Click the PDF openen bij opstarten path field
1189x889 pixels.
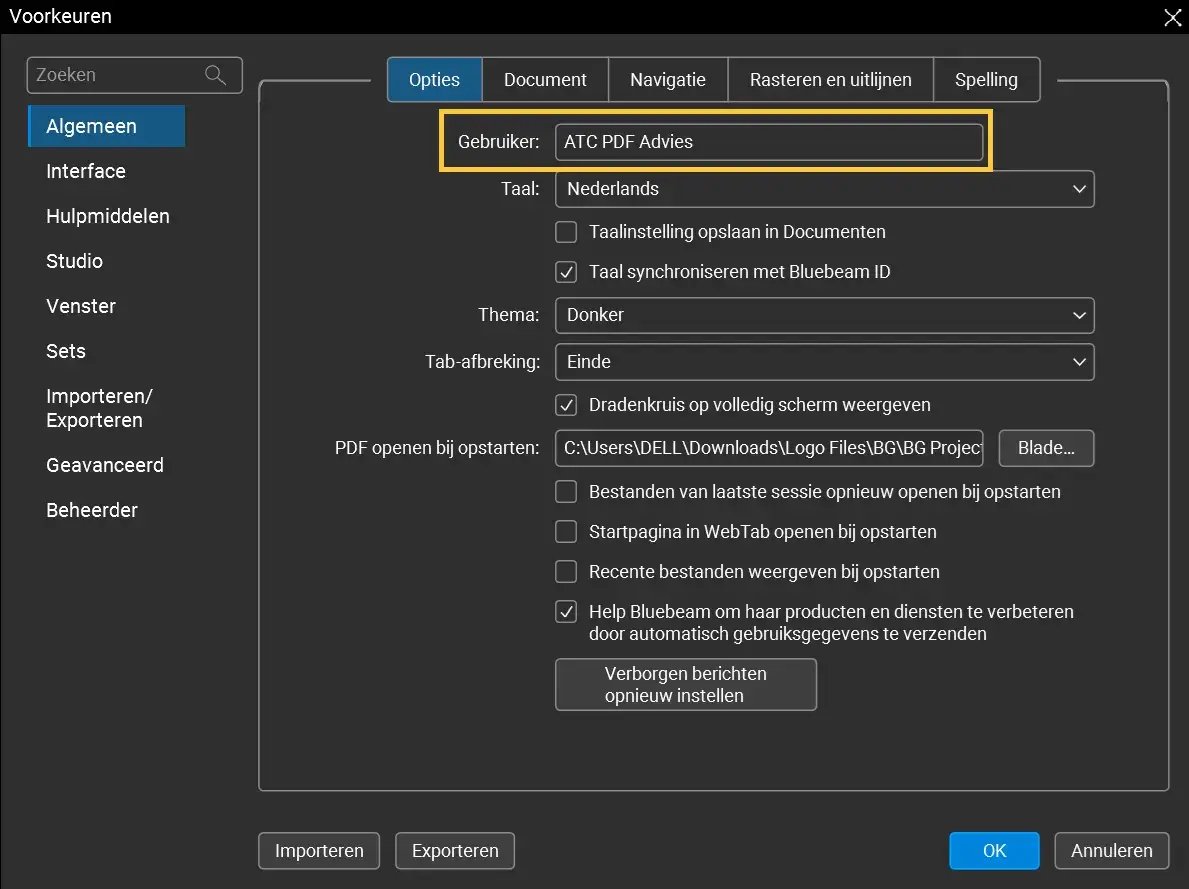click(x=769, y=448)
